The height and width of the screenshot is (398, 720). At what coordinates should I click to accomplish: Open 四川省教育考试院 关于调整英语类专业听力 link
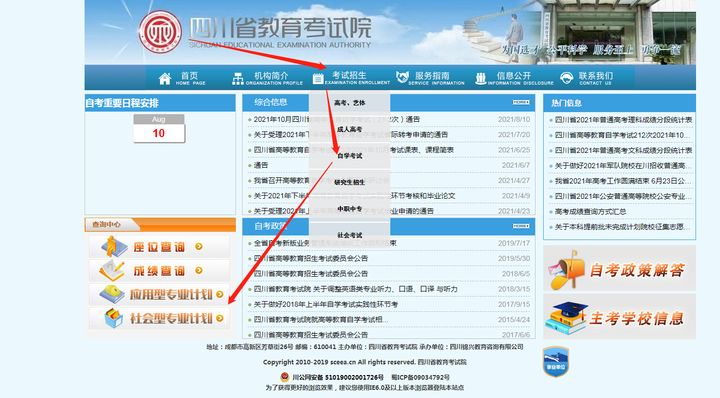[355, 289]
